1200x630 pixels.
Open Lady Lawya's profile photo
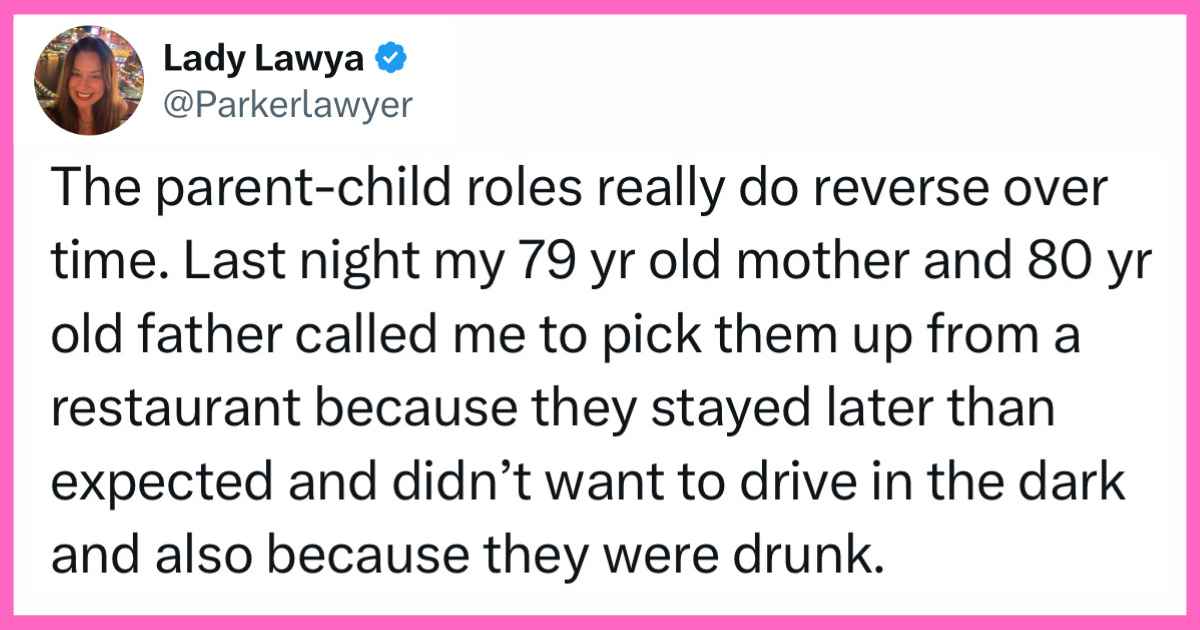tap(86, 80)
